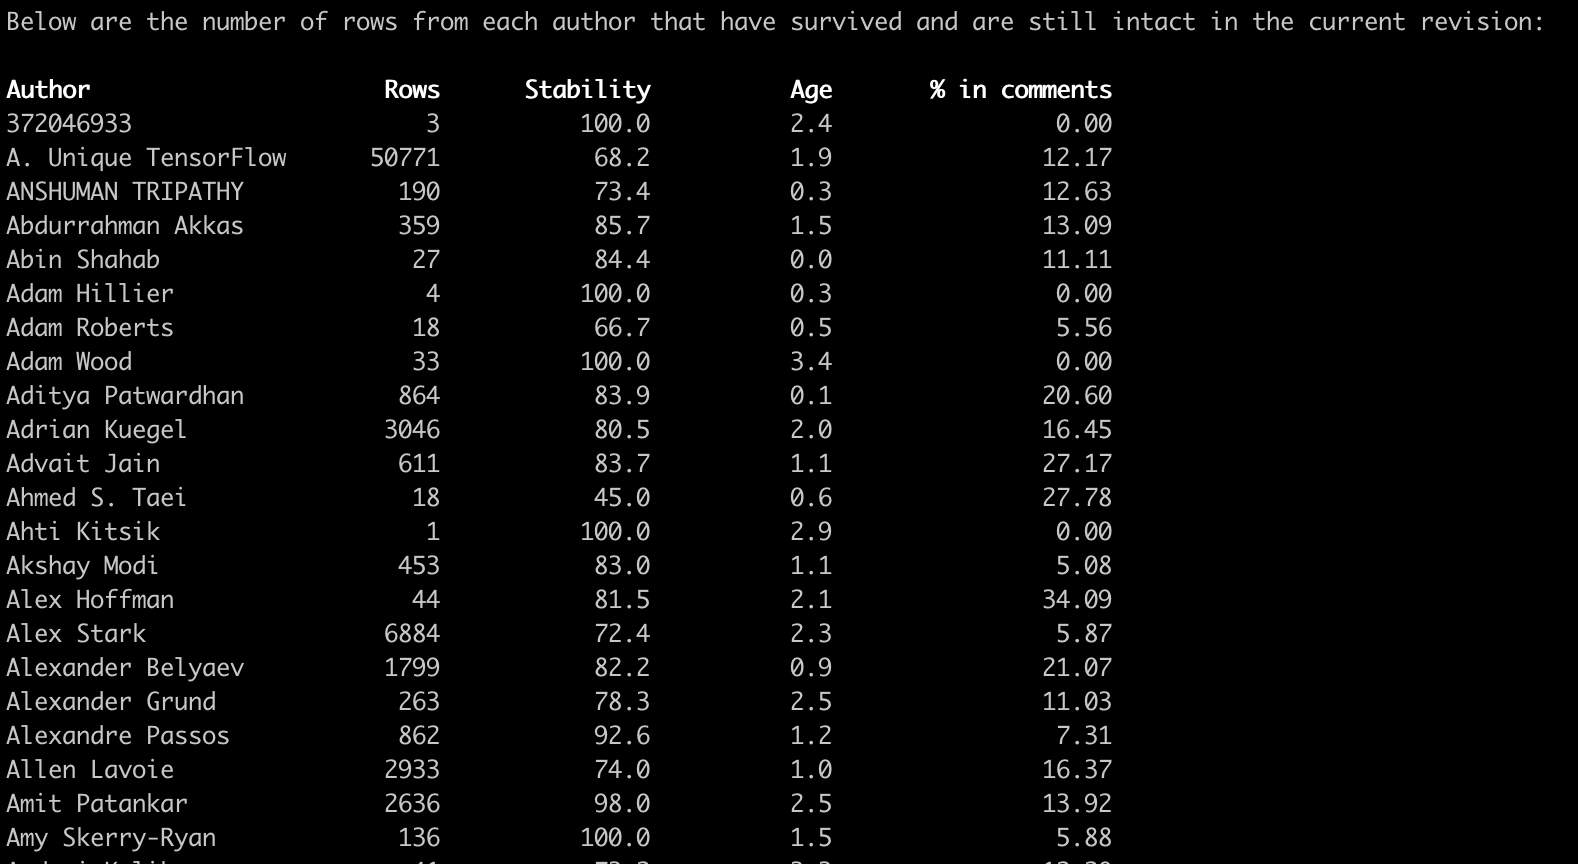Click Adam Wood's age value 3.4
This screenshot has width=1578, height=864.
(x=810, y=362)
